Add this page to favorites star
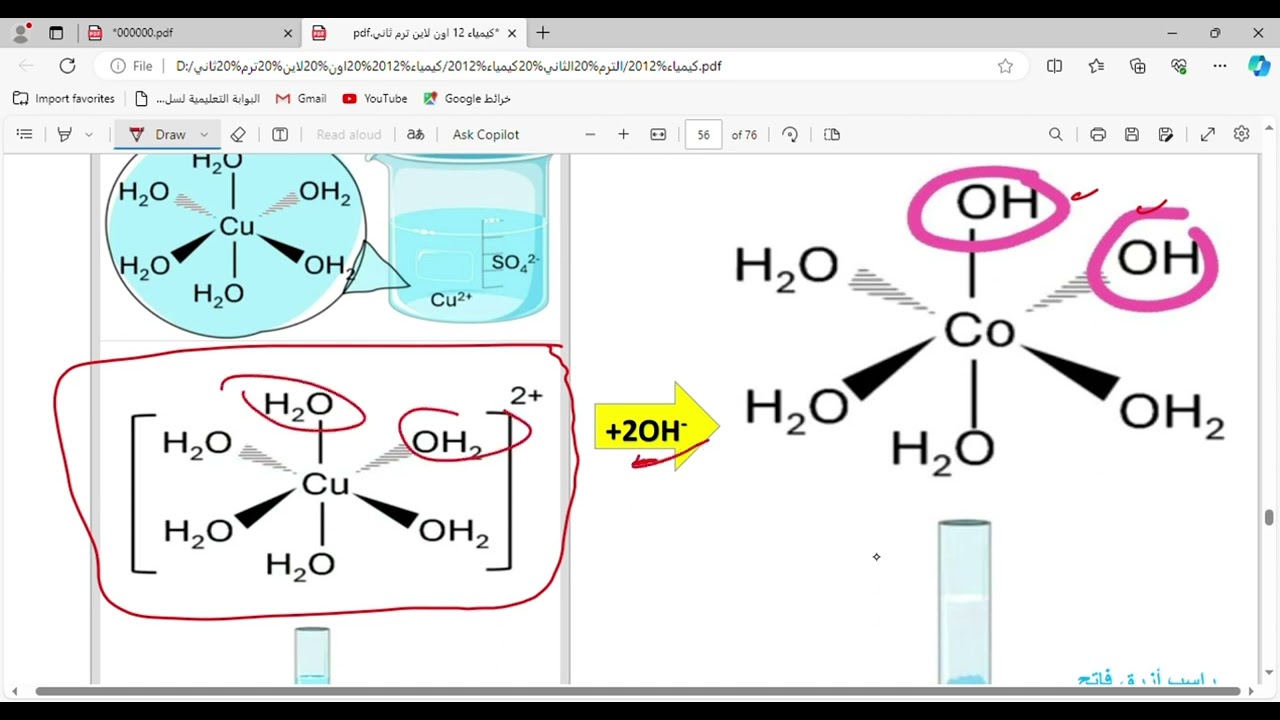1280x720 pixels. click(x=1005, y=66)
